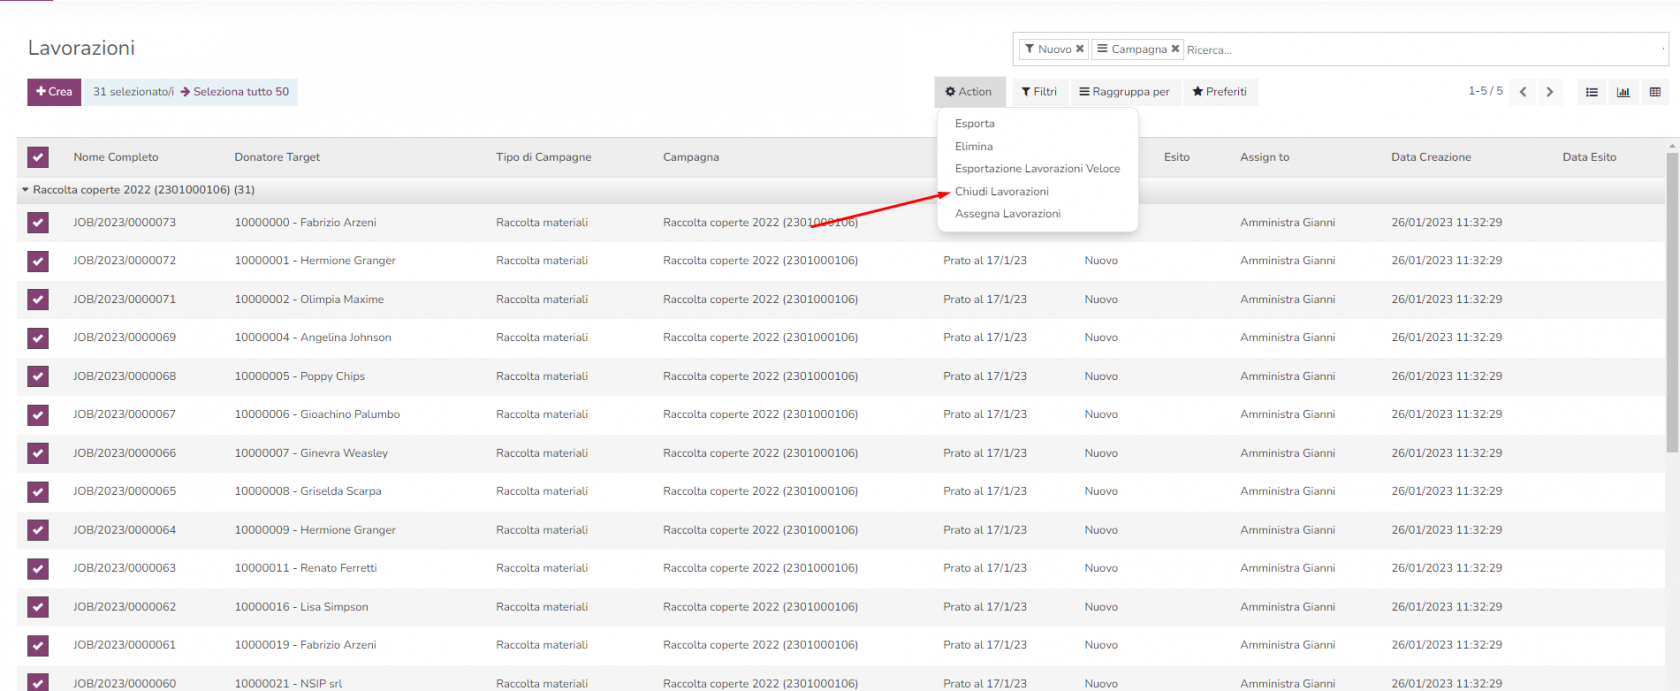This screenshot has width=1680, height=691.
Task: Uncheck the select-all header checkbox
Action: tap(38, 157)
